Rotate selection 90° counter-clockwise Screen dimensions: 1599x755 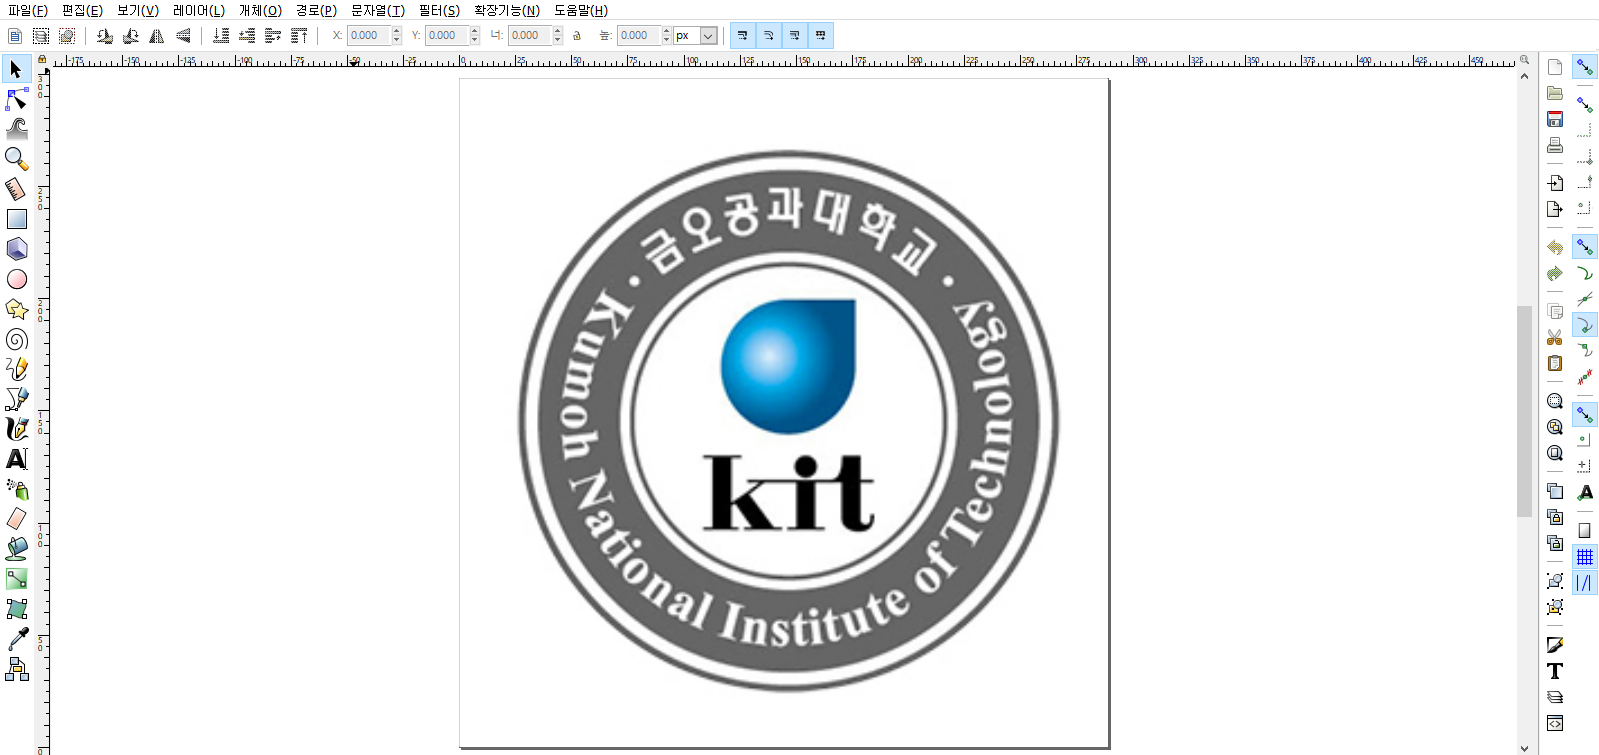pos(104,36)
